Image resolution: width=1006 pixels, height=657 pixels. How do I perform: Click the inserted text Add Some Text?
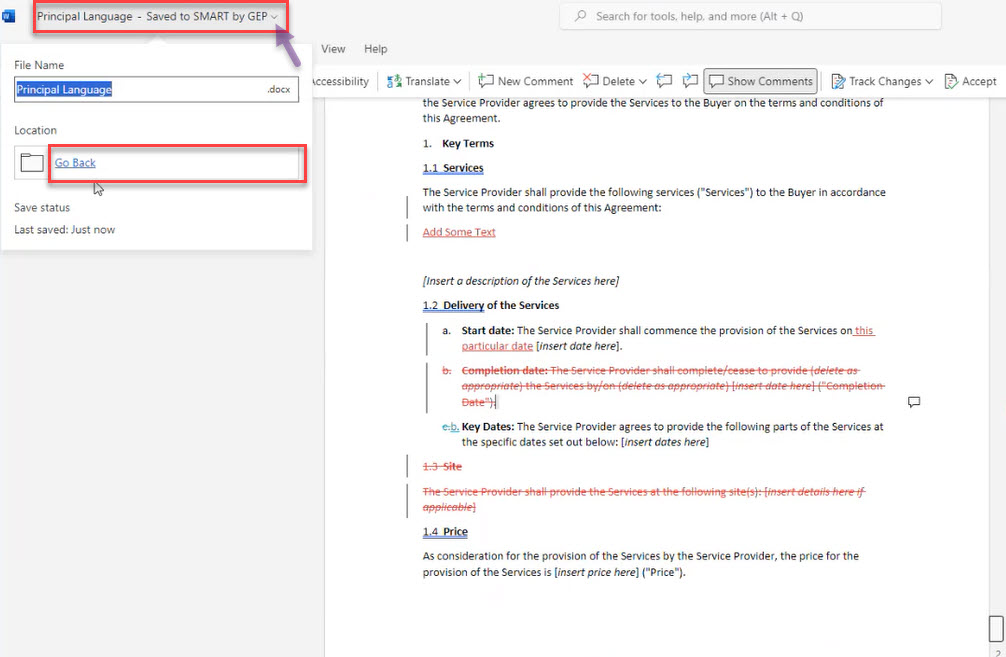point(459,232)
